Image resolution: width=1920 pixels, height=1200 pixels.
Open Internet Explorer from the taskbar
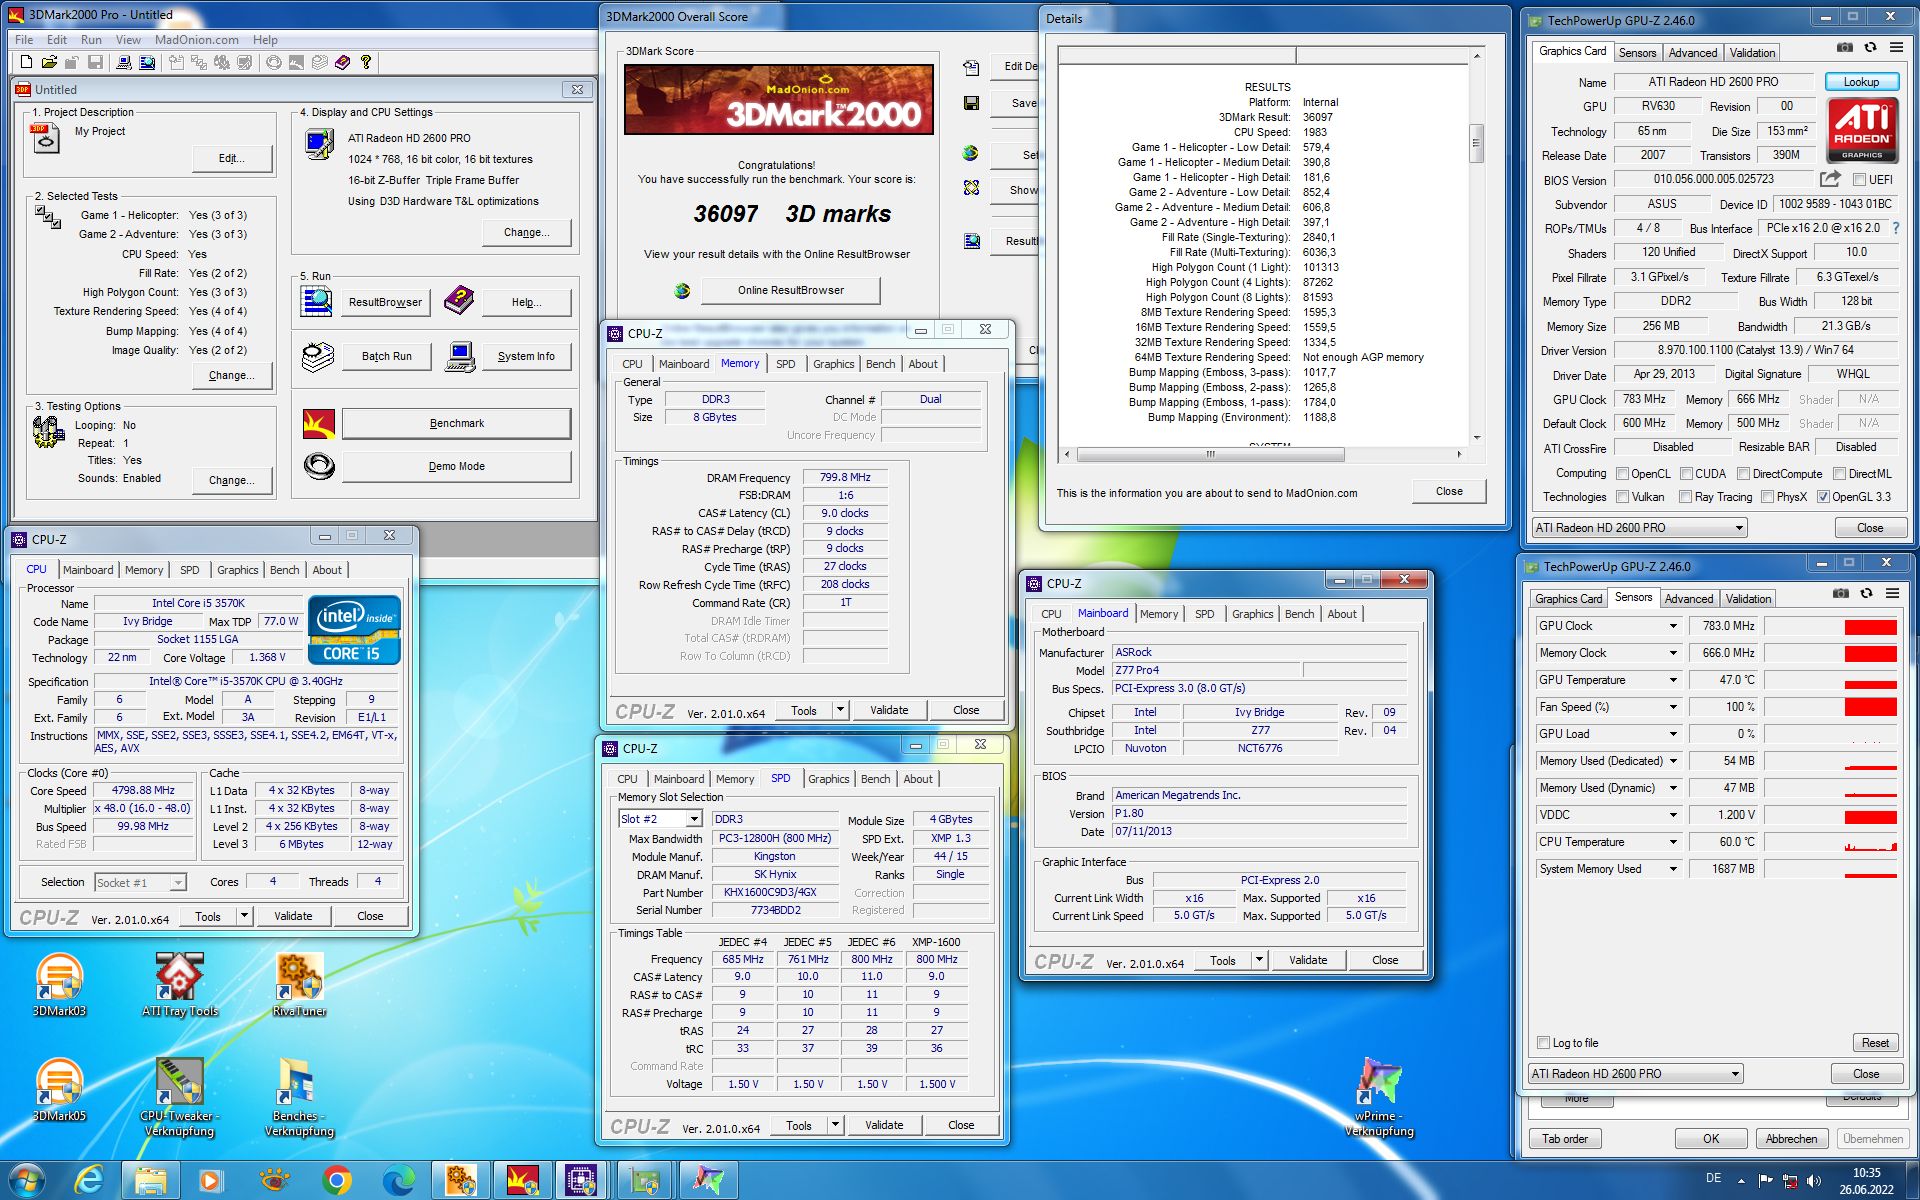click(x=89, y=1181)
